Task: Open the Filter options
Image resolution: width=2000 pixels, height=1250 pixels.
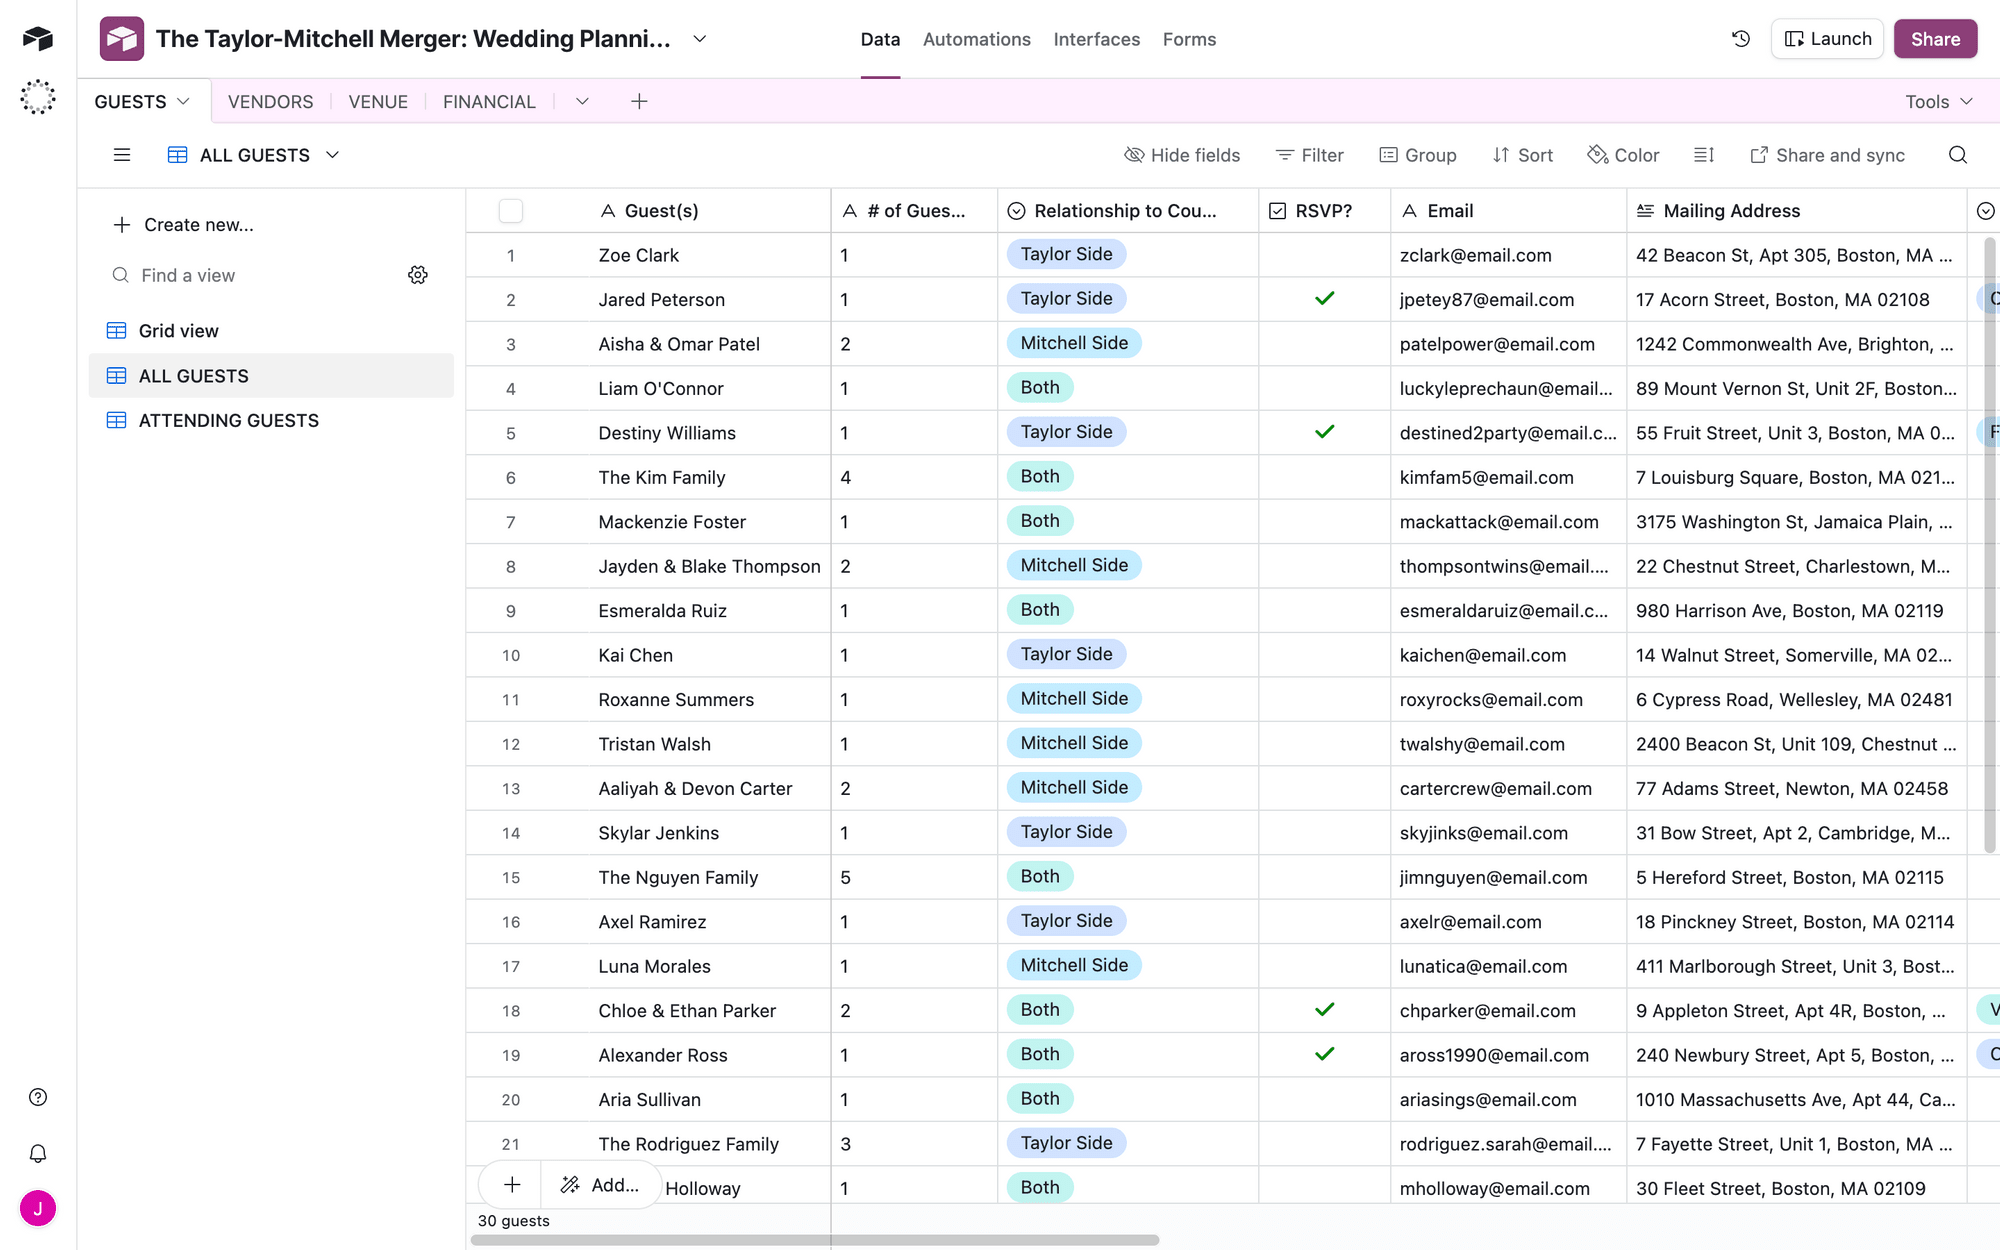Action: pos(1309,155)
